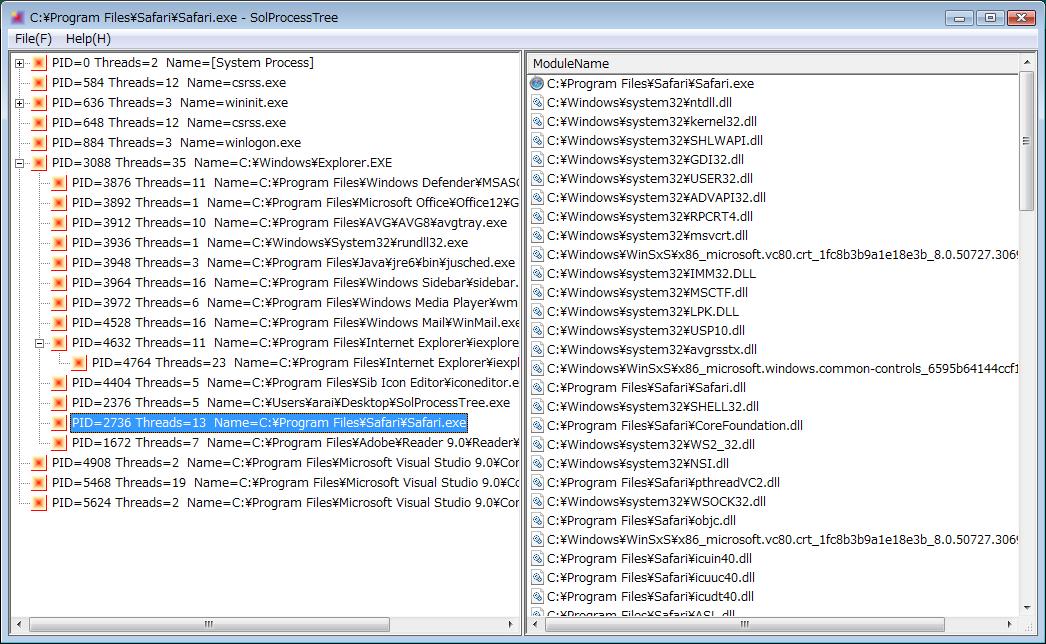Select the USP10.dll module entry

click(x=646, y=331)
